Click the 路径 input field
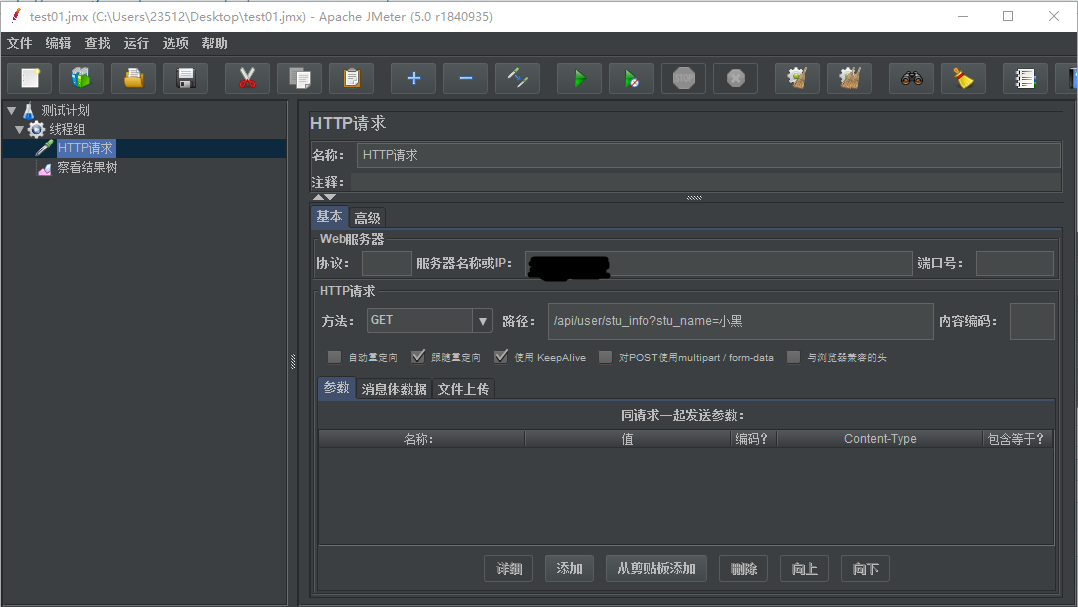The height and width of the screenshot is (607, 1078). point(740,321)
